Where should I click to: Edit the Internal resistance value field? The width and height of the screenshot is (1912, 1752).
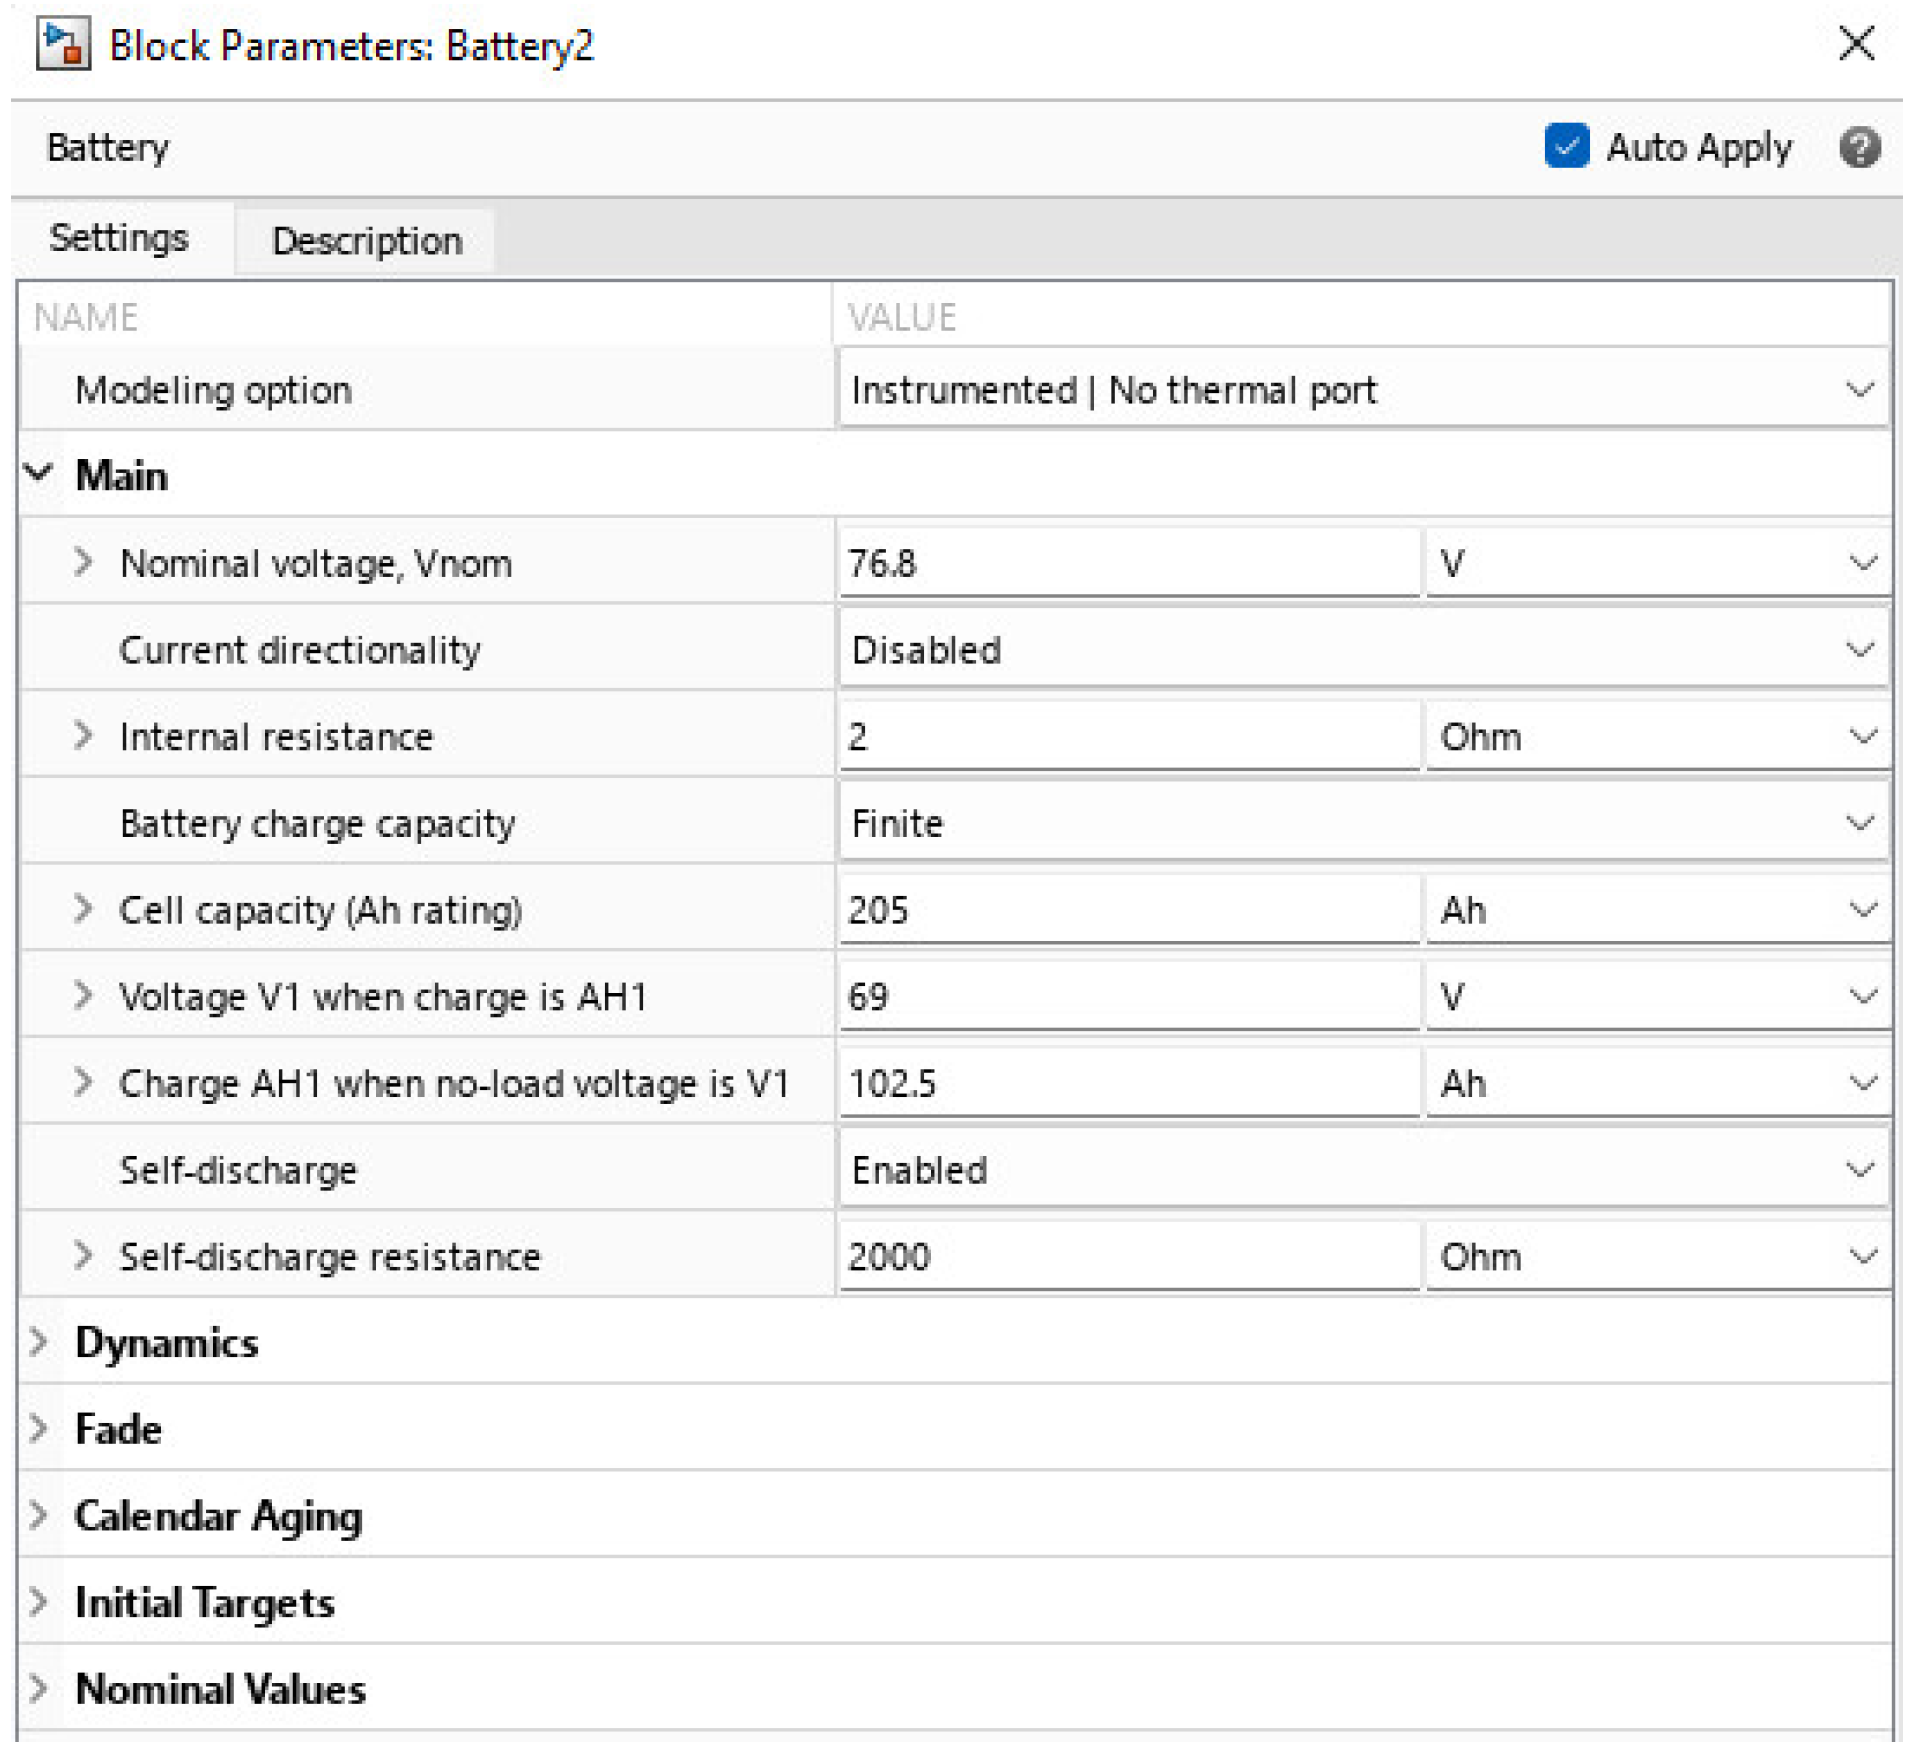tap(1128, 737)
